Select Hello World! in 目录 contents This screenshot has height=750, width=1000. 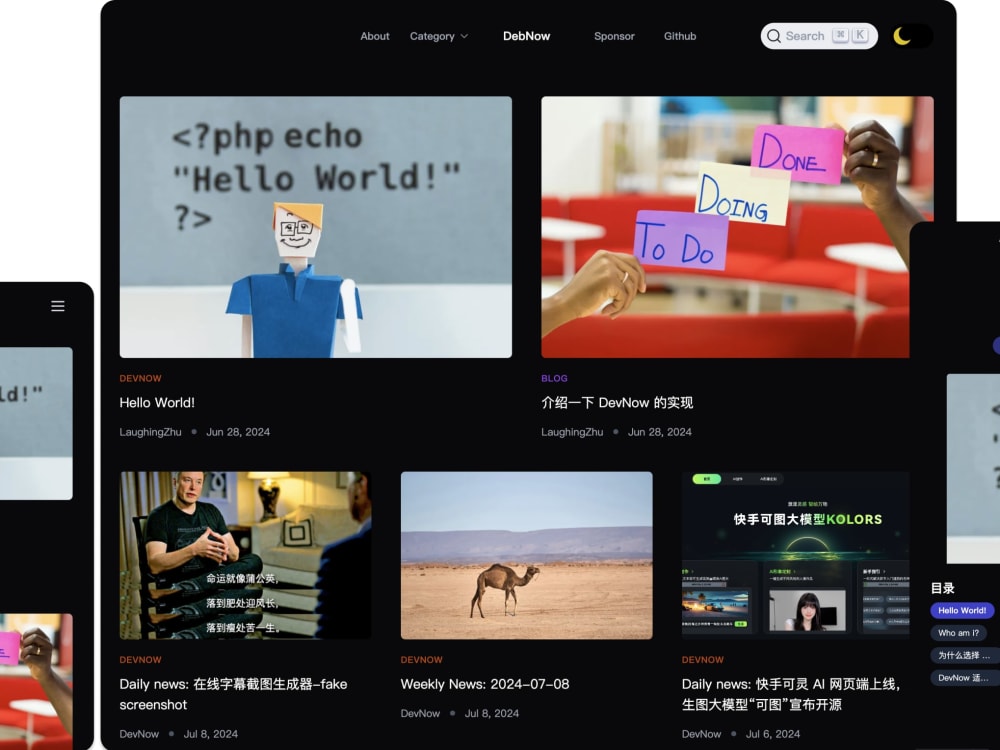962,610
